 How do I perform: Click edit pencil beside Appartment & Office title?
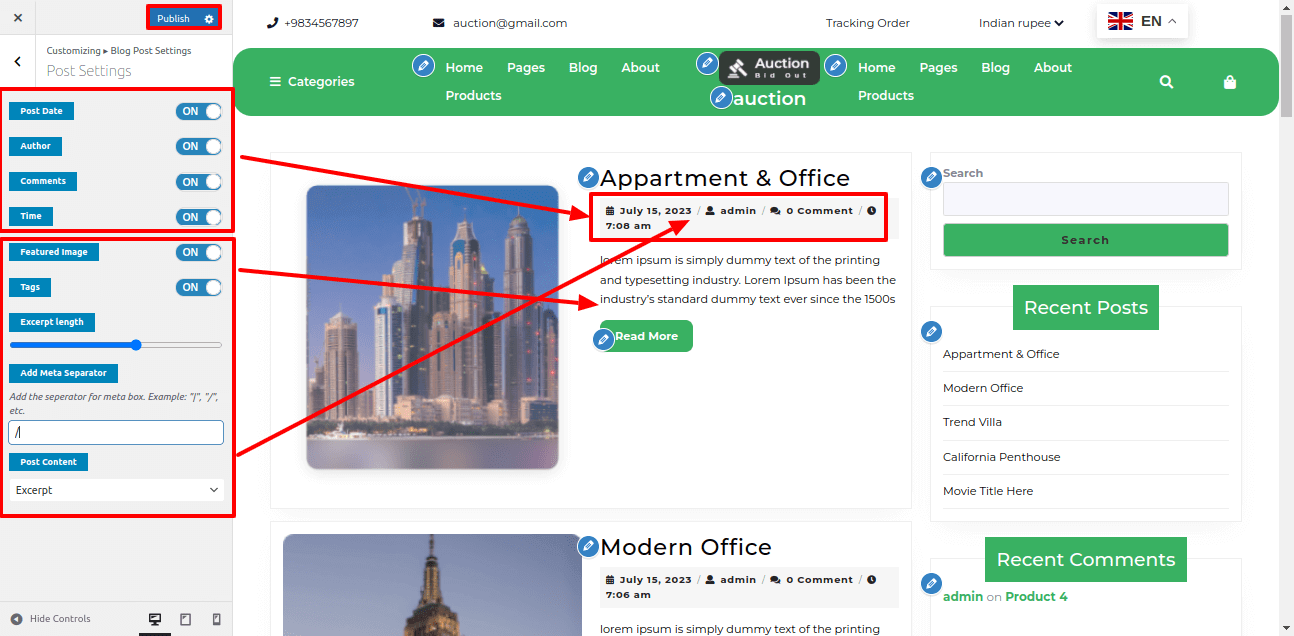click(588, 178)
